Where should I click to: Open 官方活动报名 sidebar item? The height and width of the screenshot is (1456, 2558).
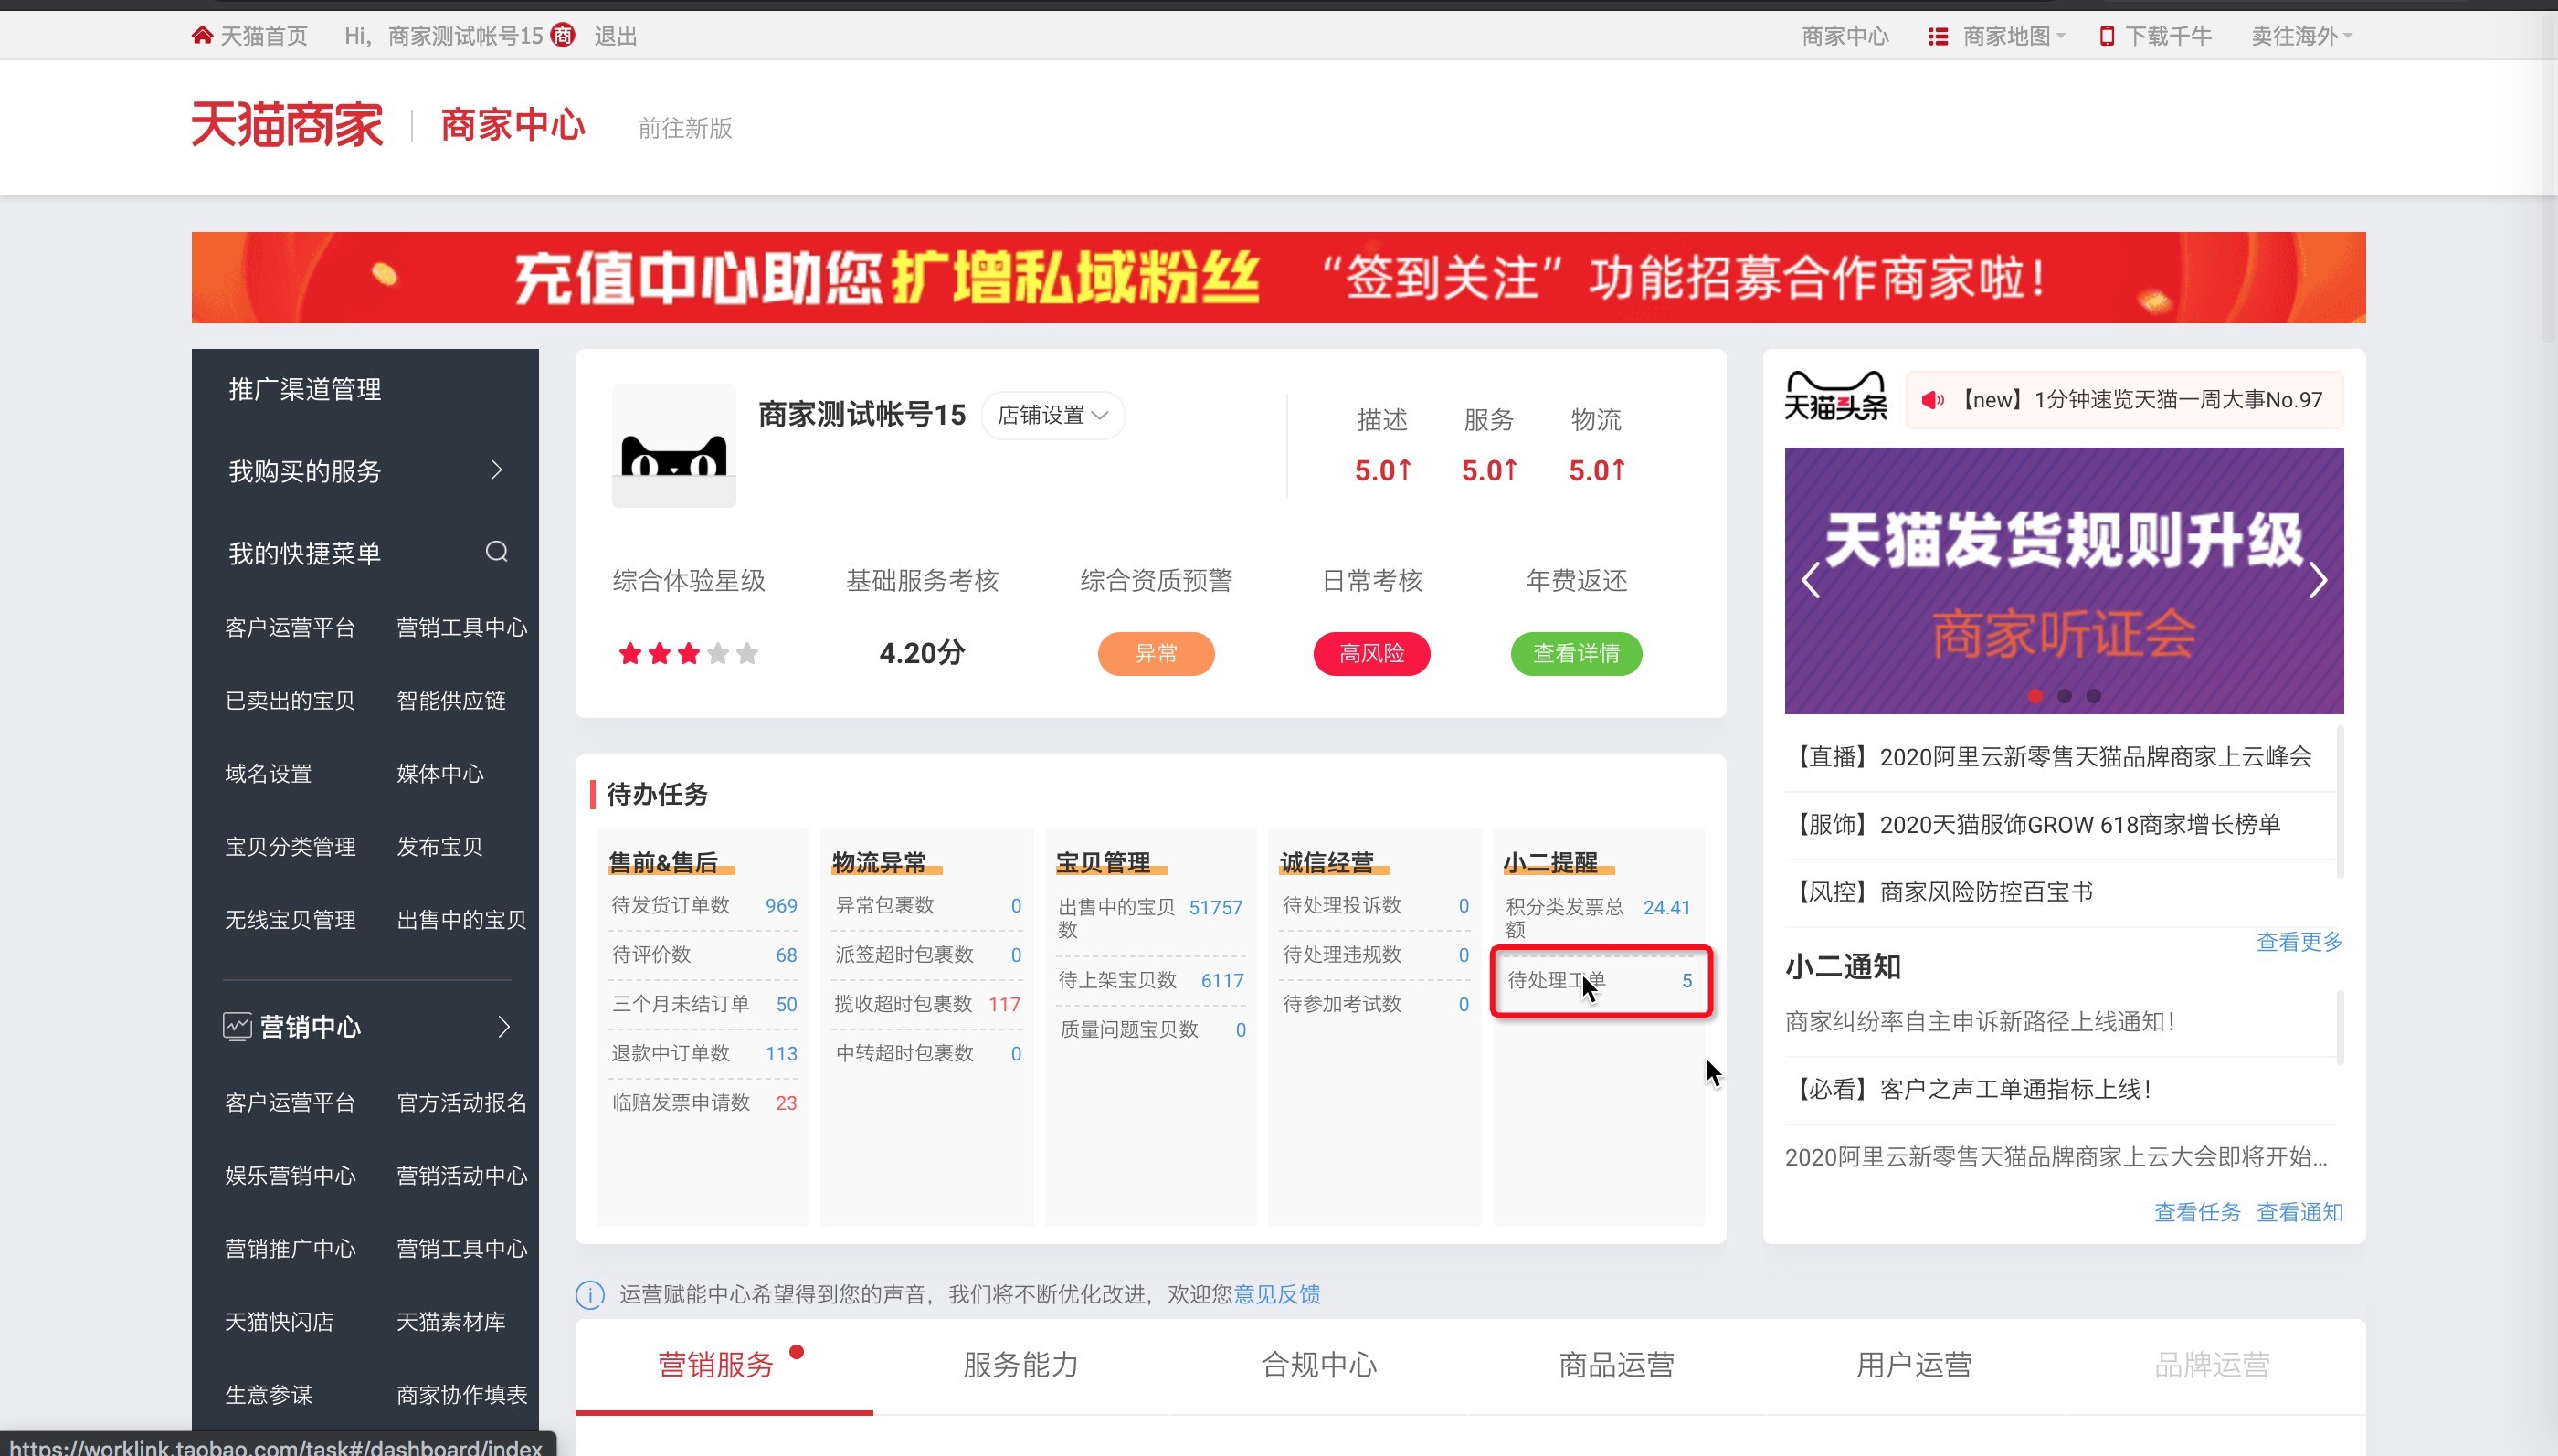point(462,1103)
